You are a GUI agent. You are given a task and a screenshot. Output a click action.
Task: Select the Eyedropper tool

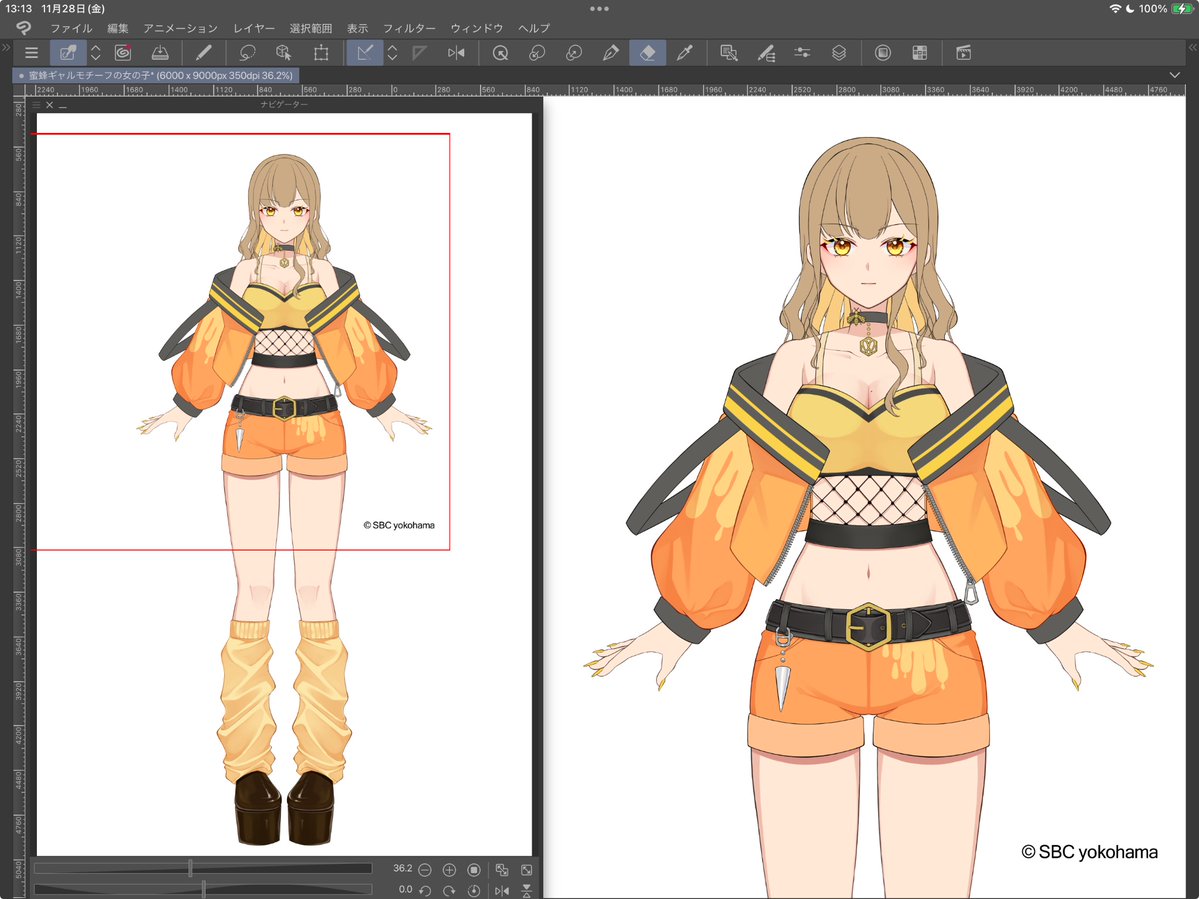tap(685, 53)
